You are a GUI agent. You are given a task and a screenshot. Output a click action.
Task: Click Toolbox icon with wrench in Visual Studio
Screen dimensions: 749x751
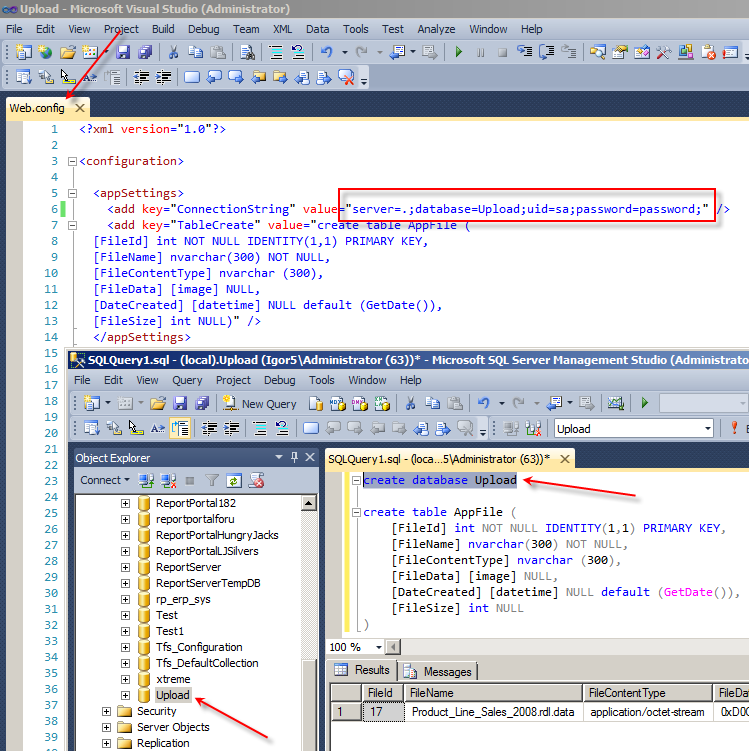tap(663, 52)
